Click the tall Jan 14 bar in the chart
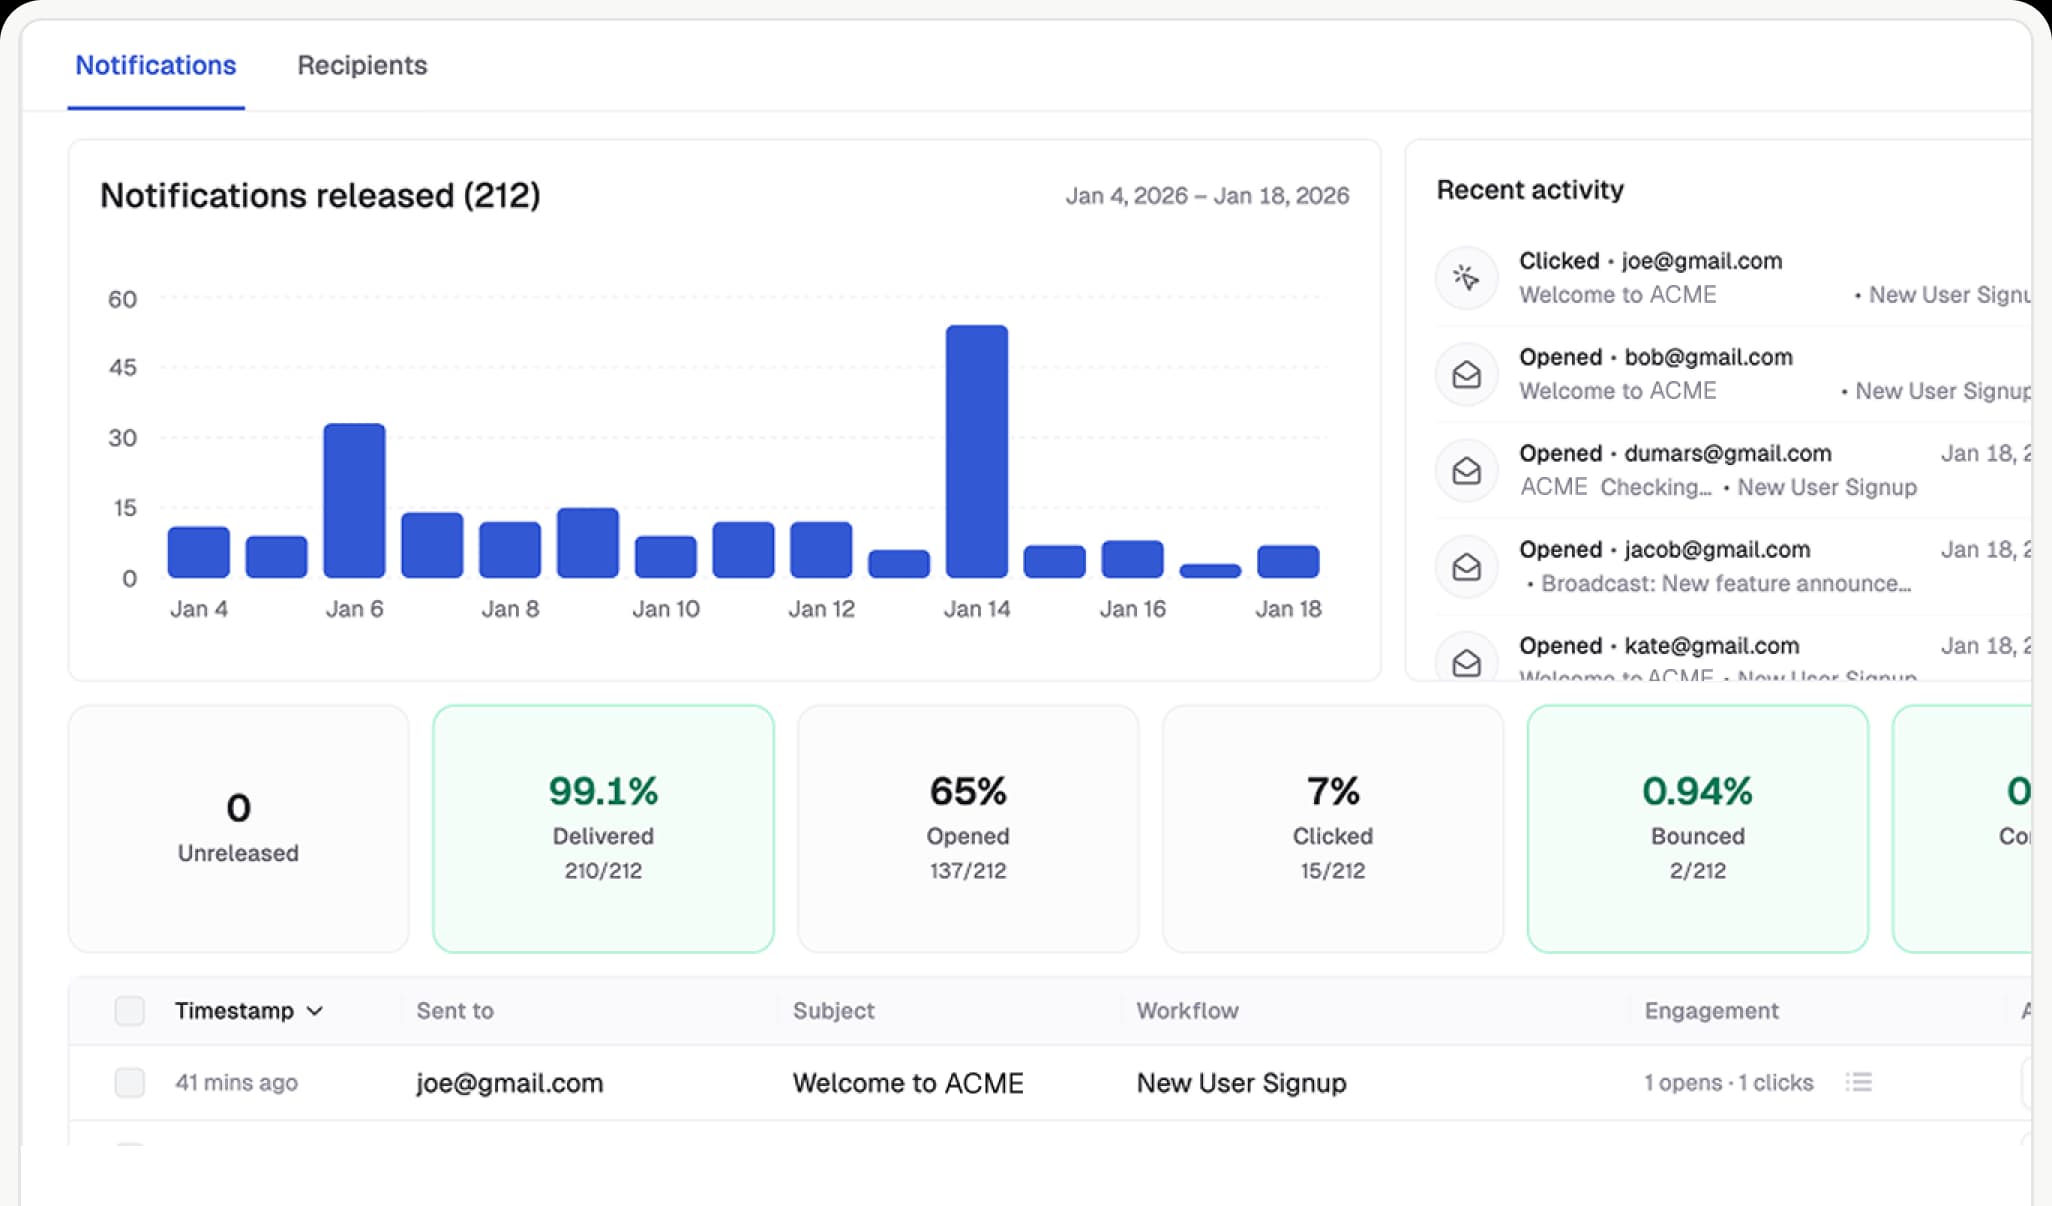 [x=975, y=450]
